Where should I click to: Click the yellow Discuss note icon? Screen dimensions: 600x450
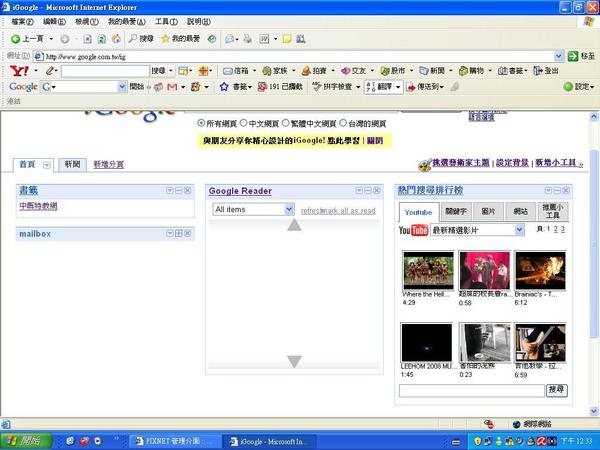(x=287, y=39)
